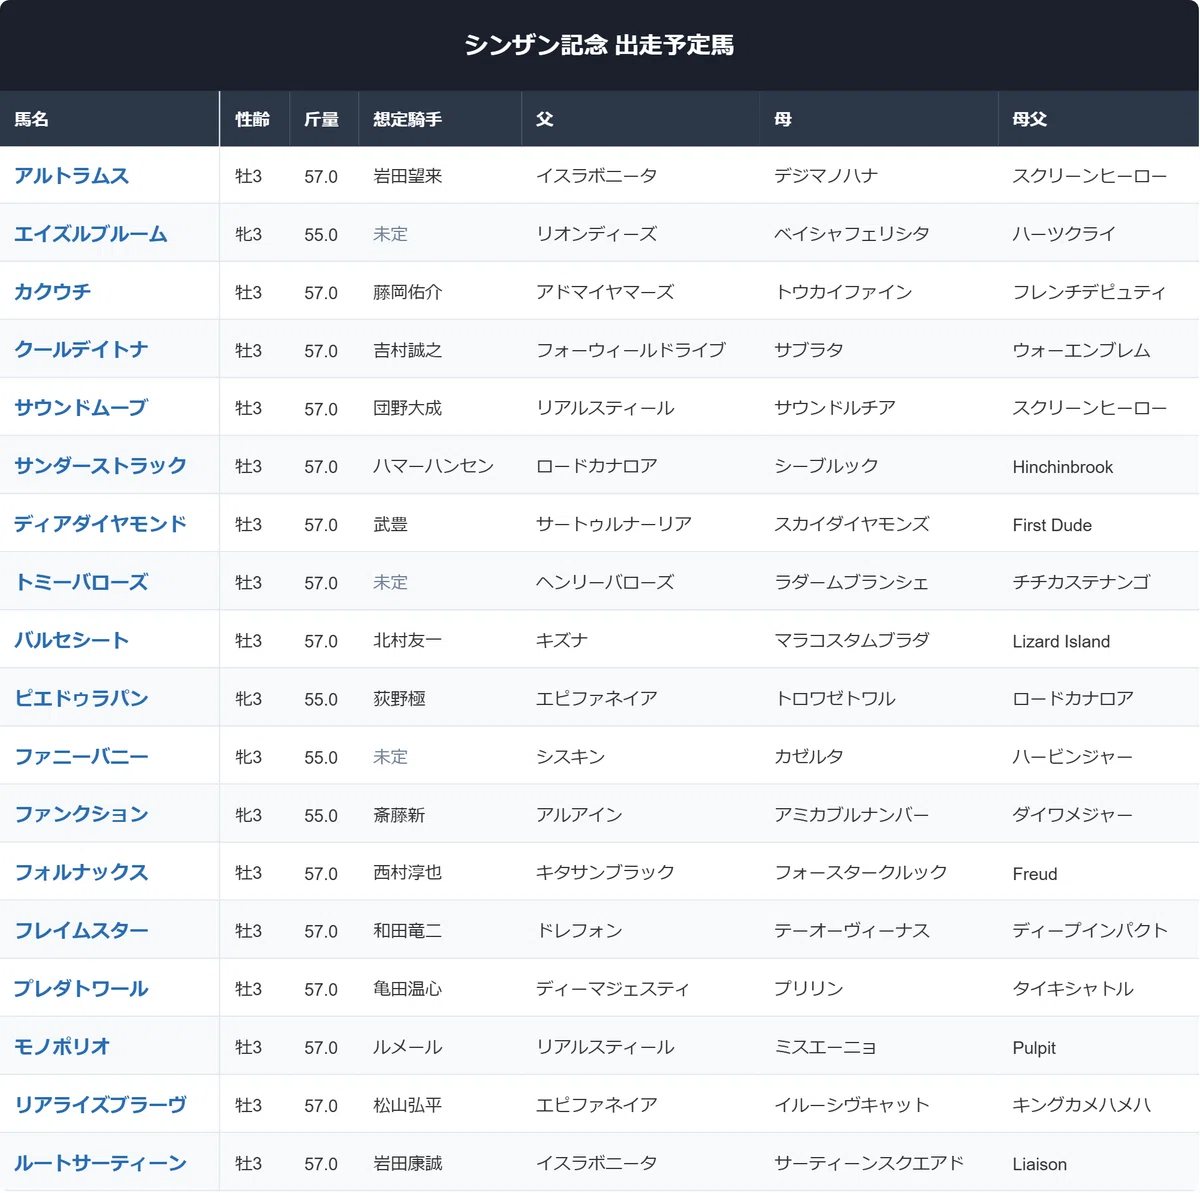Screen dimensions: 1200x1193
Task: Open the トミーバローズ horse link
Action: coord(81,582)
